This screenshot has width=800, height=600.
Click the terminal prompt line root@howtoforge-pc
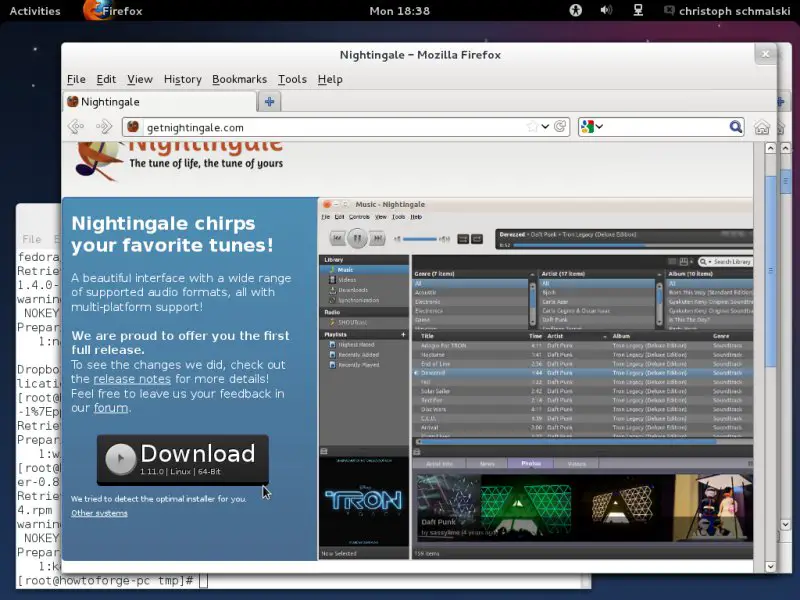click(x=106, y=580)
